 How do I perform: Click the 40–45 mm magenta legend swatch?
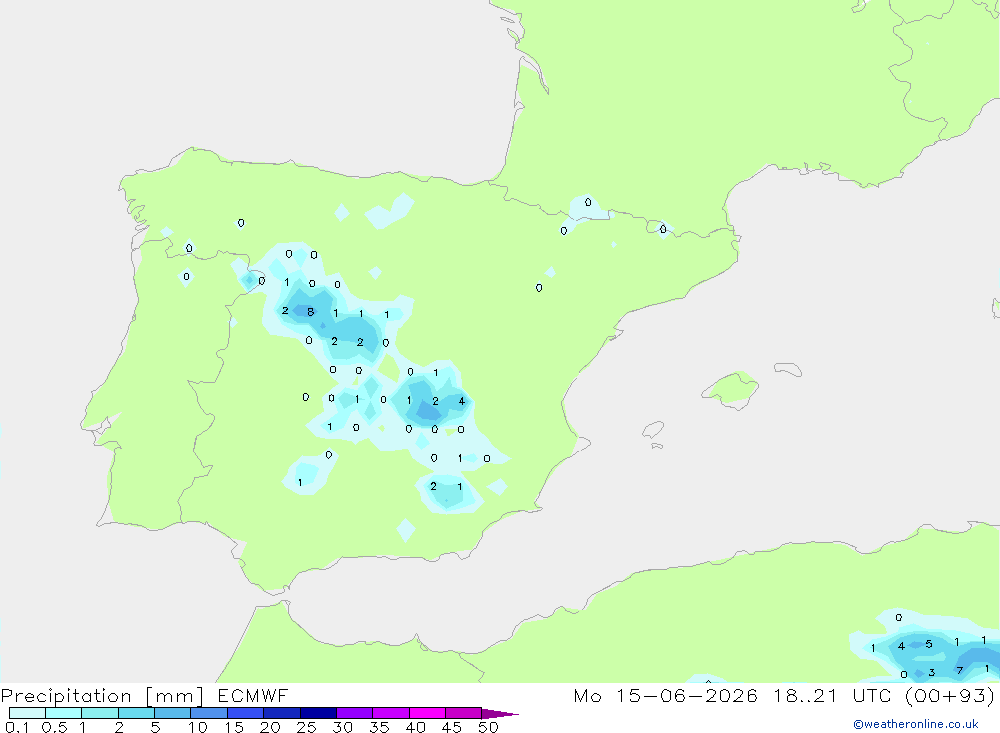point(427,713)
